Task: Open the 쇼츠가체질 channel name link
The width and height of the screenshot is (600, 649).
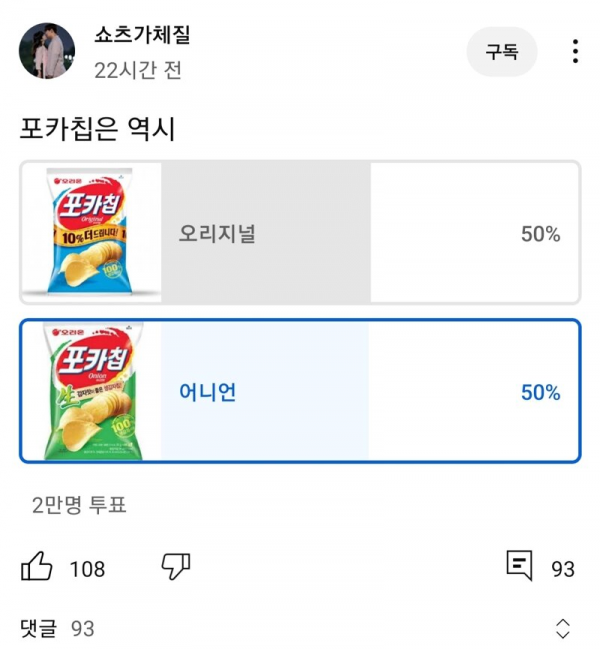Action: pos(142,36)
